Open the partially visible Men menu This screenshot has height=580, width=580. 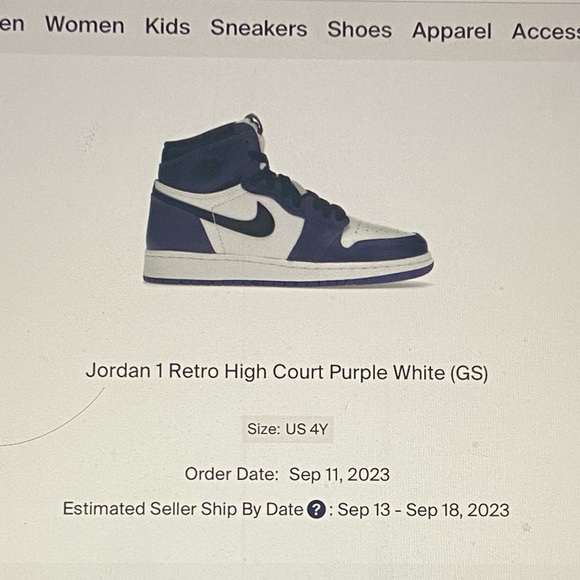tap(12, 24)
